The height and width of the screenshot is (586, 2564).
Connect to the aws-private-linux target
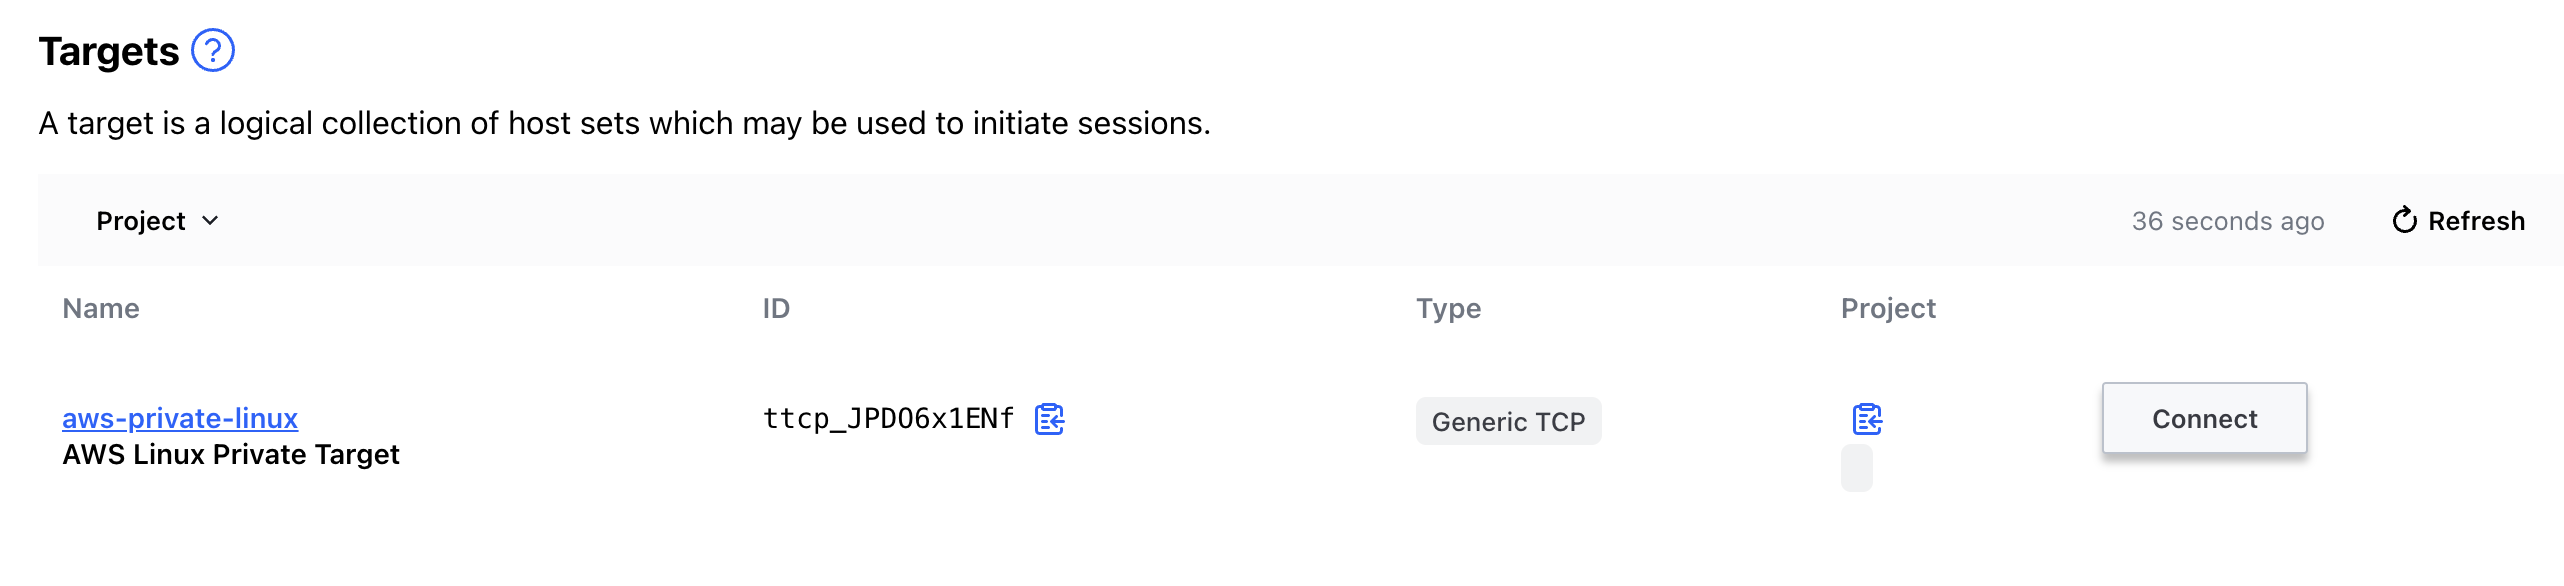[x=2204, y=419]
